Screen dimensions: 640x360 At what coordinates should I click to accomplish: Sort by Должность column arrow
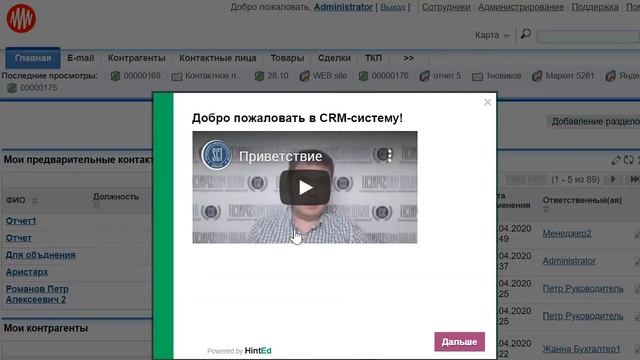click(96, 205)
